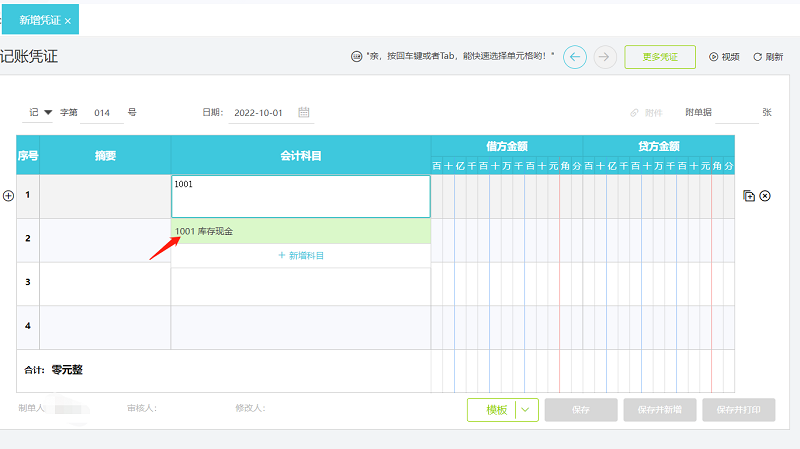Delete row 1 with the X icon
Screen dimensions: 800x449
tap(766, 196)
